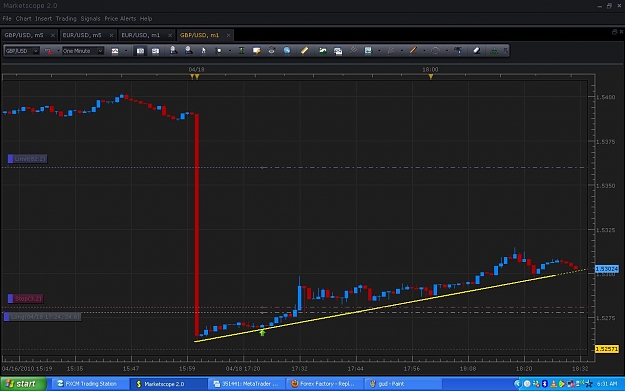Image resolution: width=625 pixels, height=391 pixels.
Task: Select the grey parallel lines tool
Action: click(353, 50)
